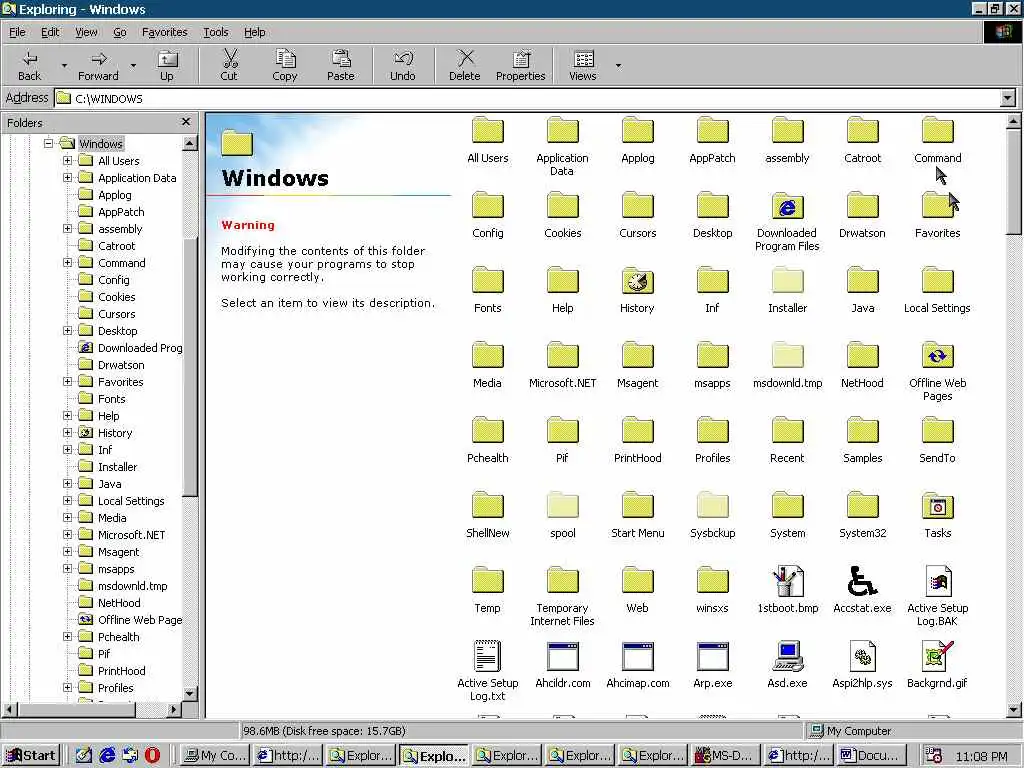Open the Address bar dropdown
The width and height of the screenshot is (1024, 768).
1008,99
